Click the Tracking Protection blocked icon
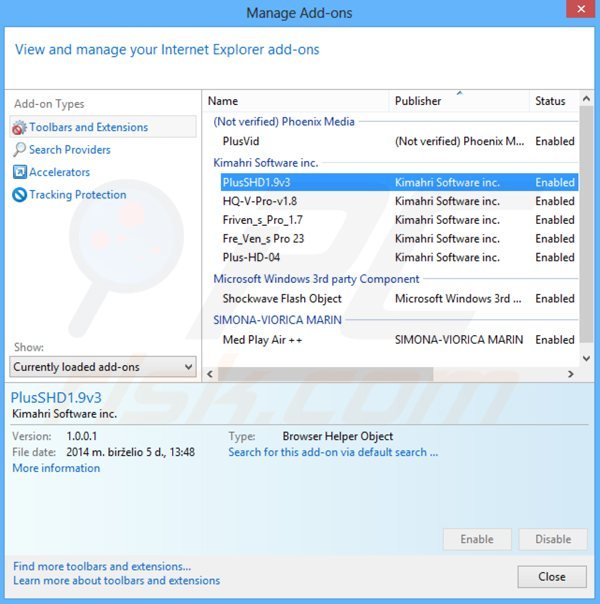 (x=20, y=195)
